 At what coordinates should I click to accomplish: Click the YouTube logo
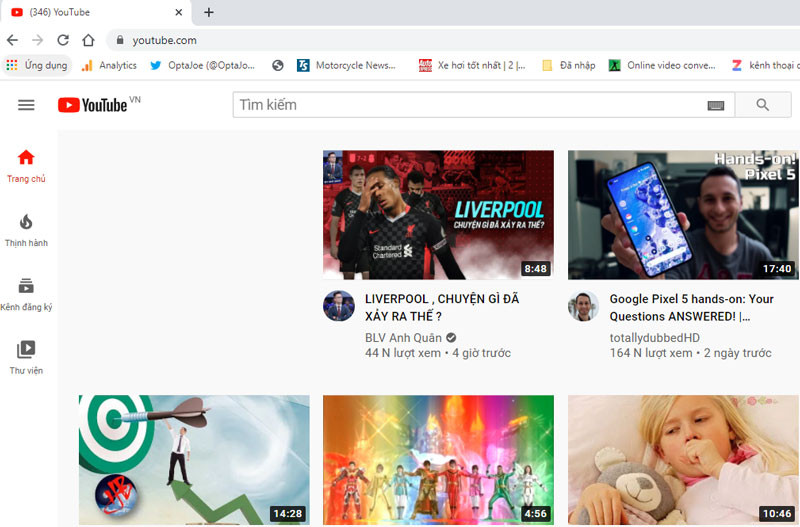[x=93, y=105]
